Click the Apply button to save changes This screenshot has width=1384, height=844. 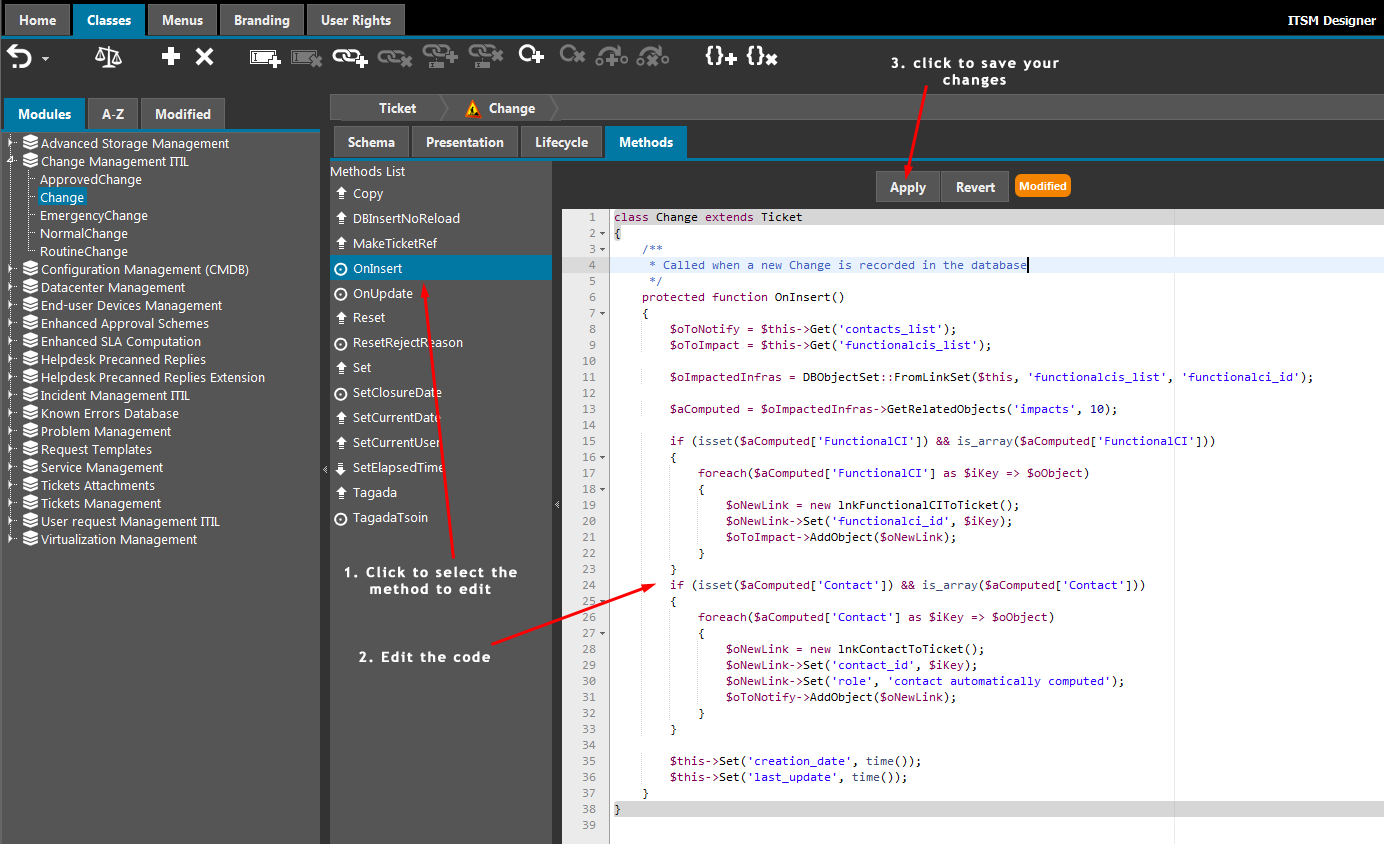pyautogui.click(x=907, y=186)
